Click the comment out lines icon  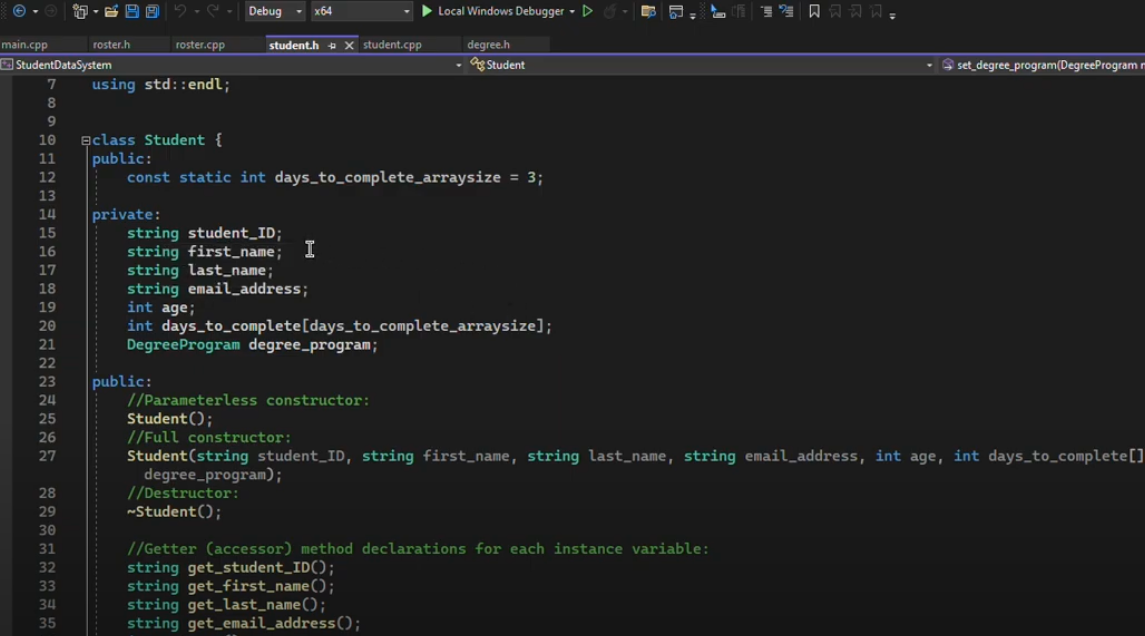(x=766, y=11)
